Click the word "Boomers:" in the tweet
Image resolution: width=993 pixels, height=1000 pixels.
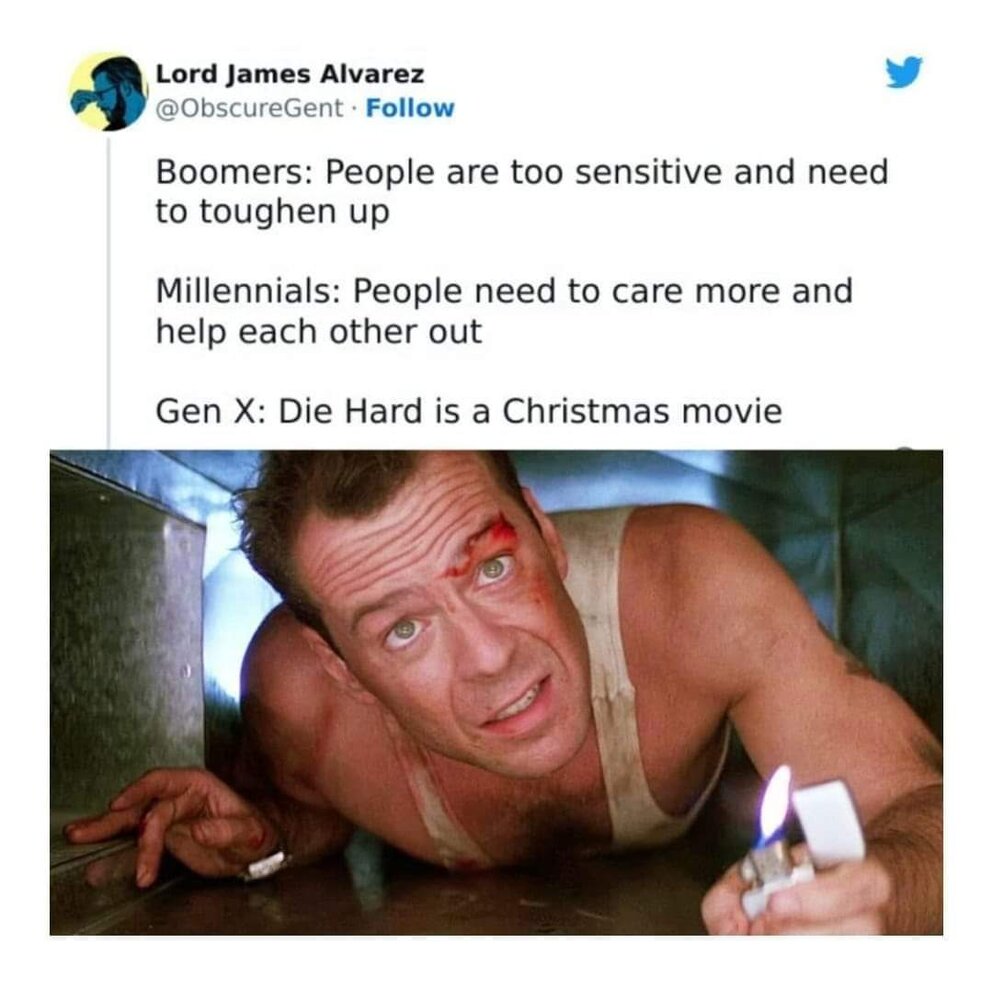233,172
